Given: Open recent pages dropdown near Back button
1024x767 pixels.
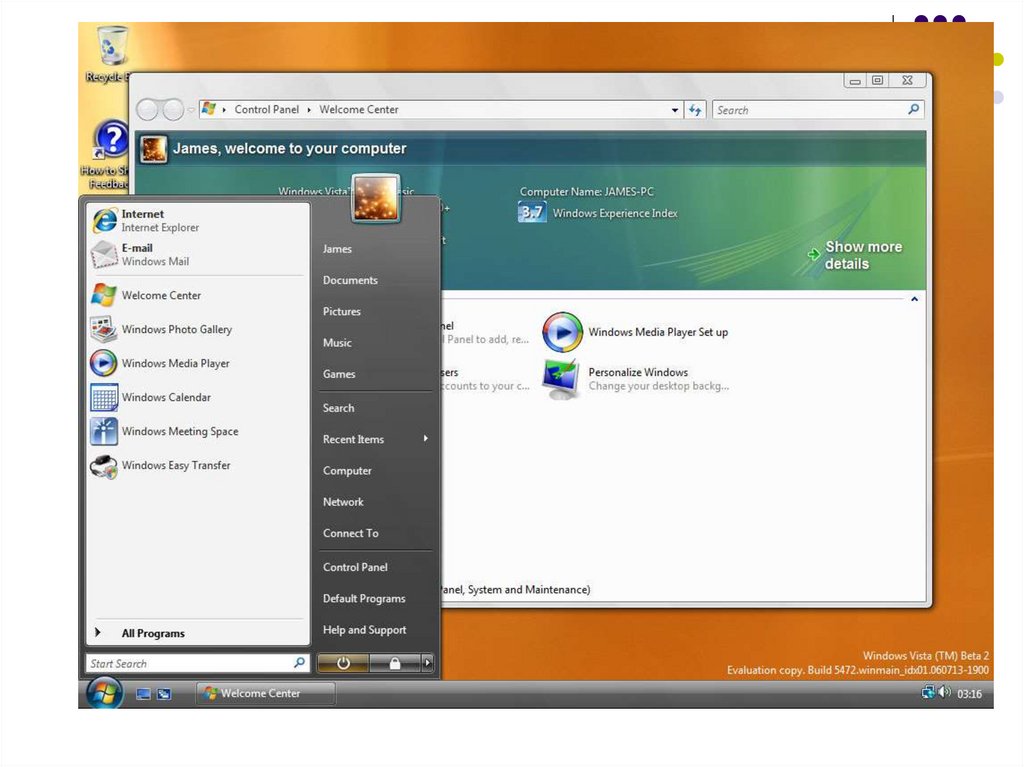Looking at the screenshot, I should (191, 109).
